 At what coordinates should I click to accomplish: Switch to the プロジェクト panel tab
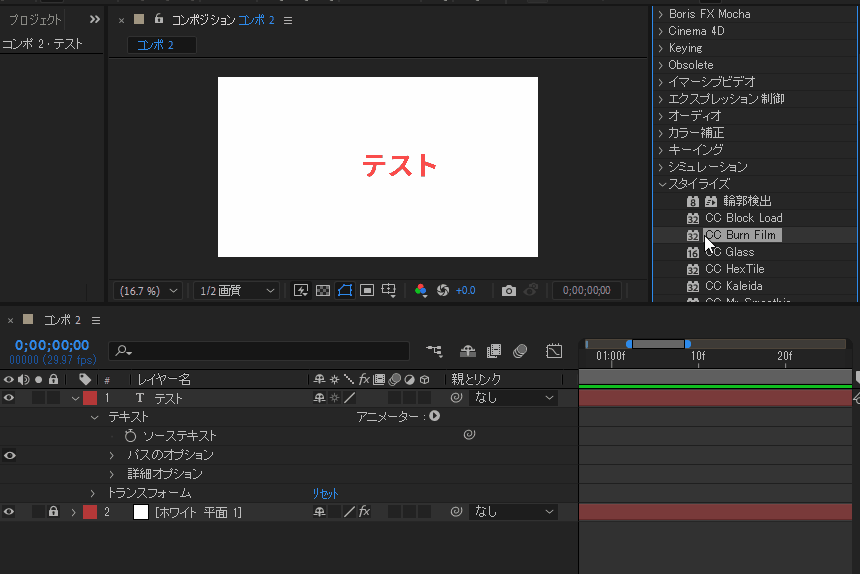35,20
